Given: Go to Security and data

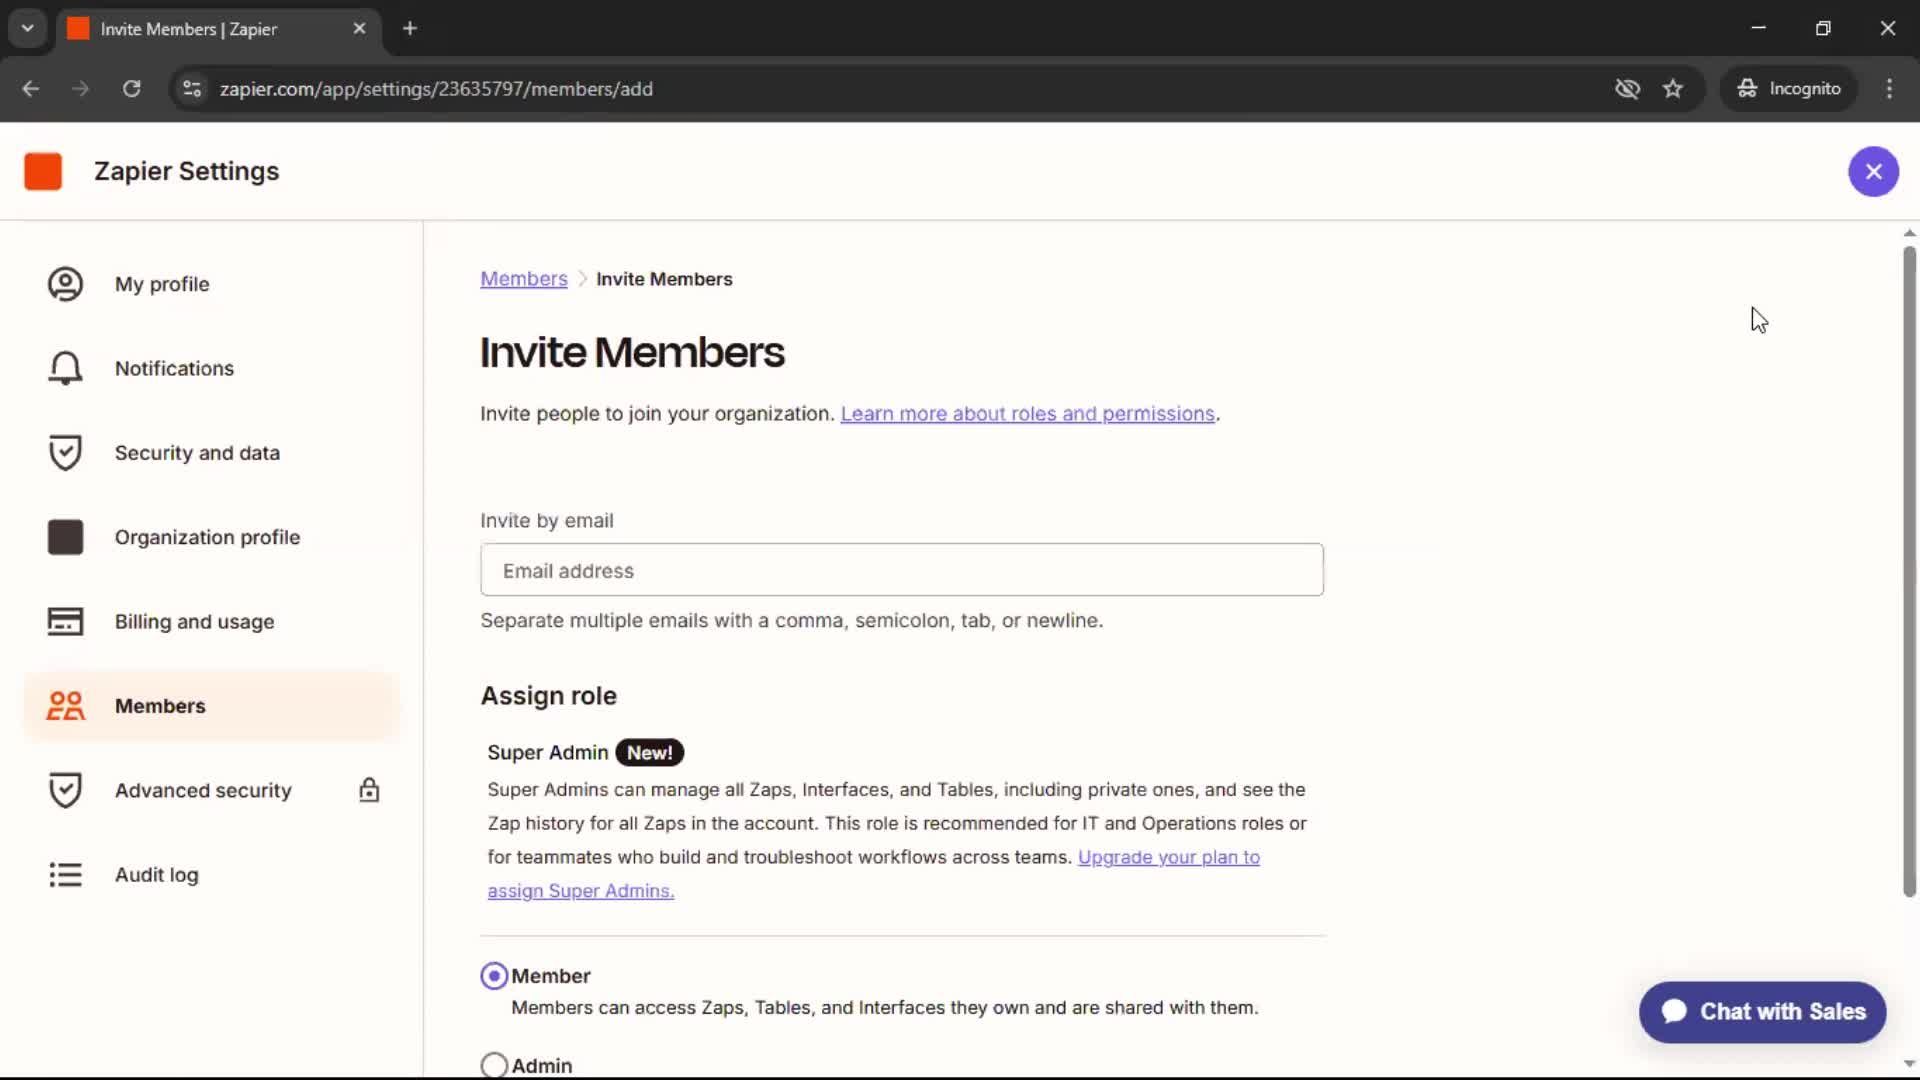Looking at the screenshot, I should pyautogui.click(x=212, y=453).
